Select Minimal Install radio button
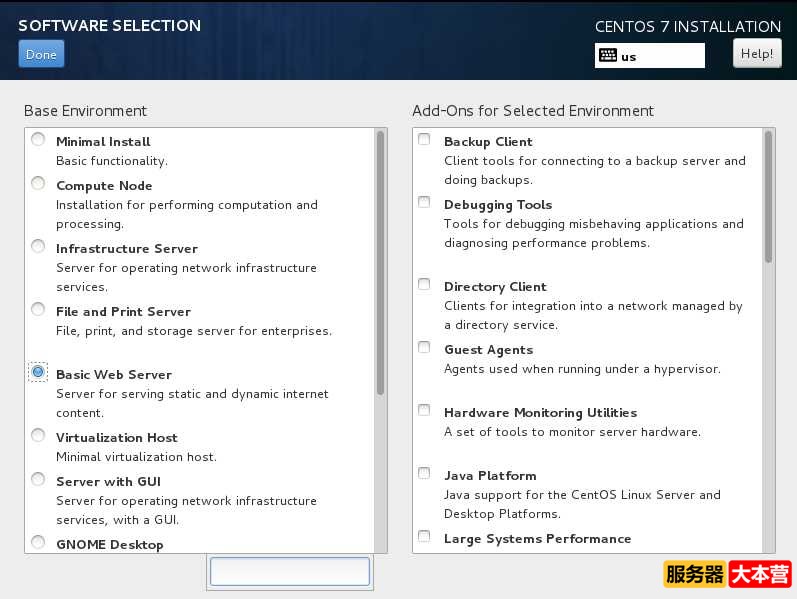 [38, 139]
